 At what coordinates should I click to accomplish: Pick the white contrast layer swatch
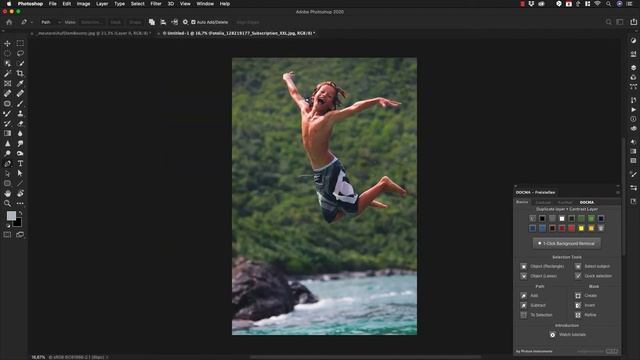pos(562,219)
